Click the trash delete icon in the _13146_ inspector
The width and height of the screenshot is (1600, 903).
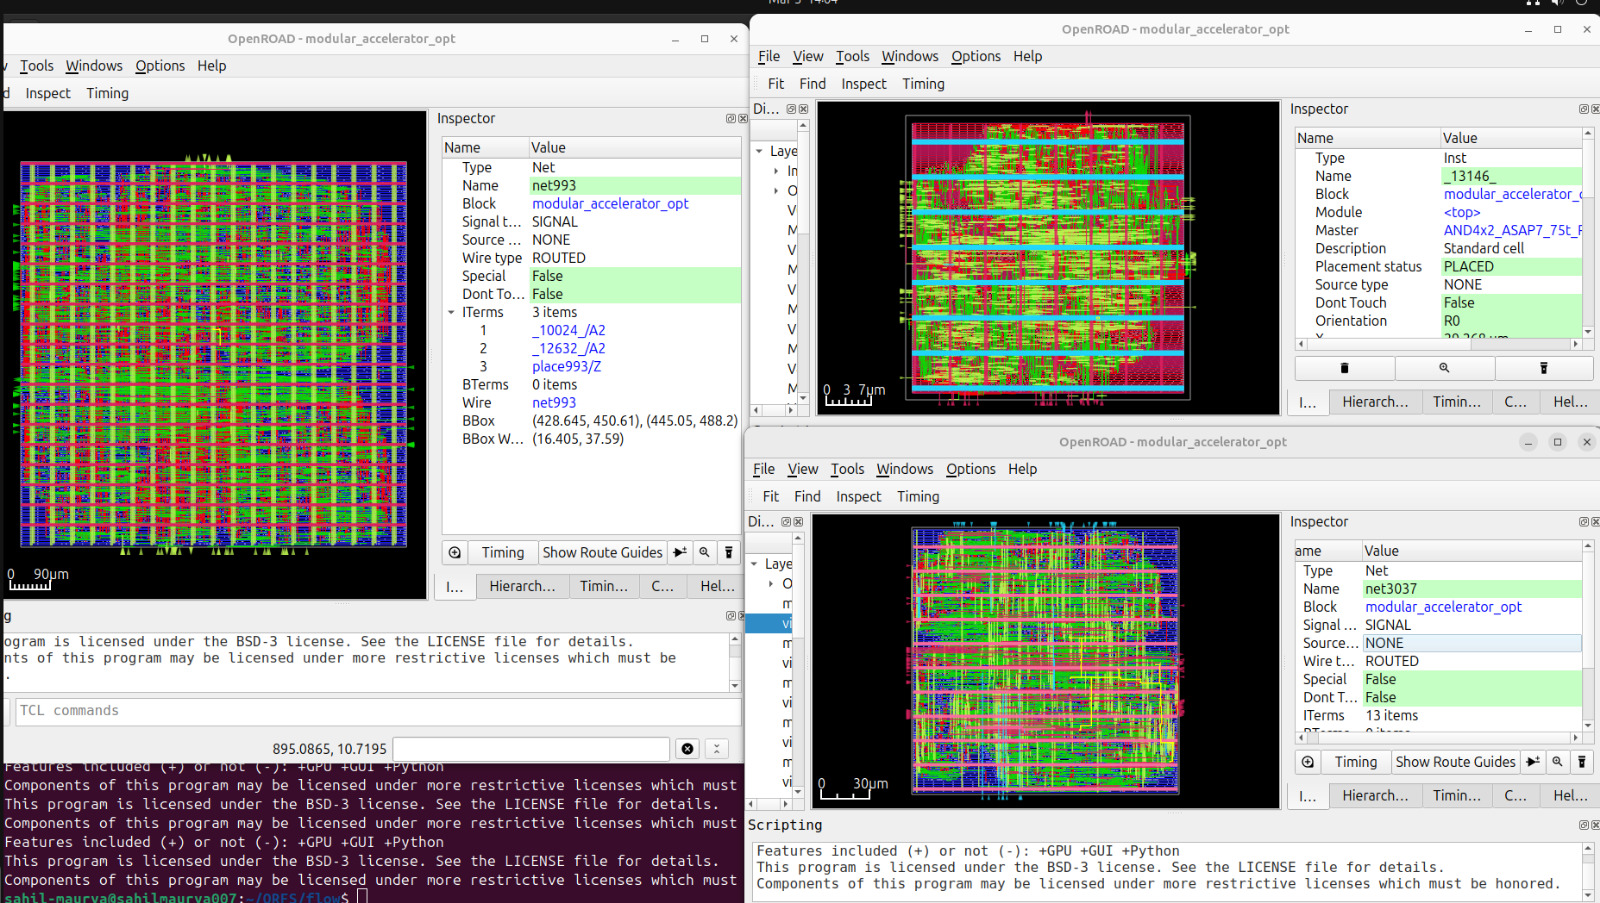pos(1344,368)
